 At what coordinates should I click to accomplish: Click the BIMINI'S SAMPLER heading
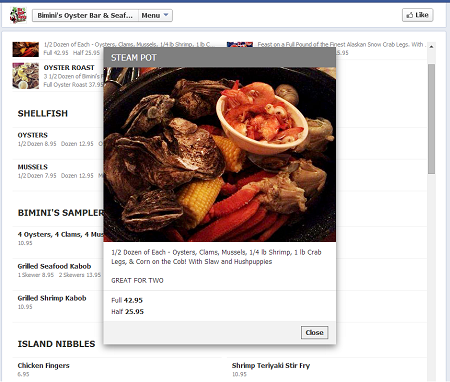[x=61, y=213]
